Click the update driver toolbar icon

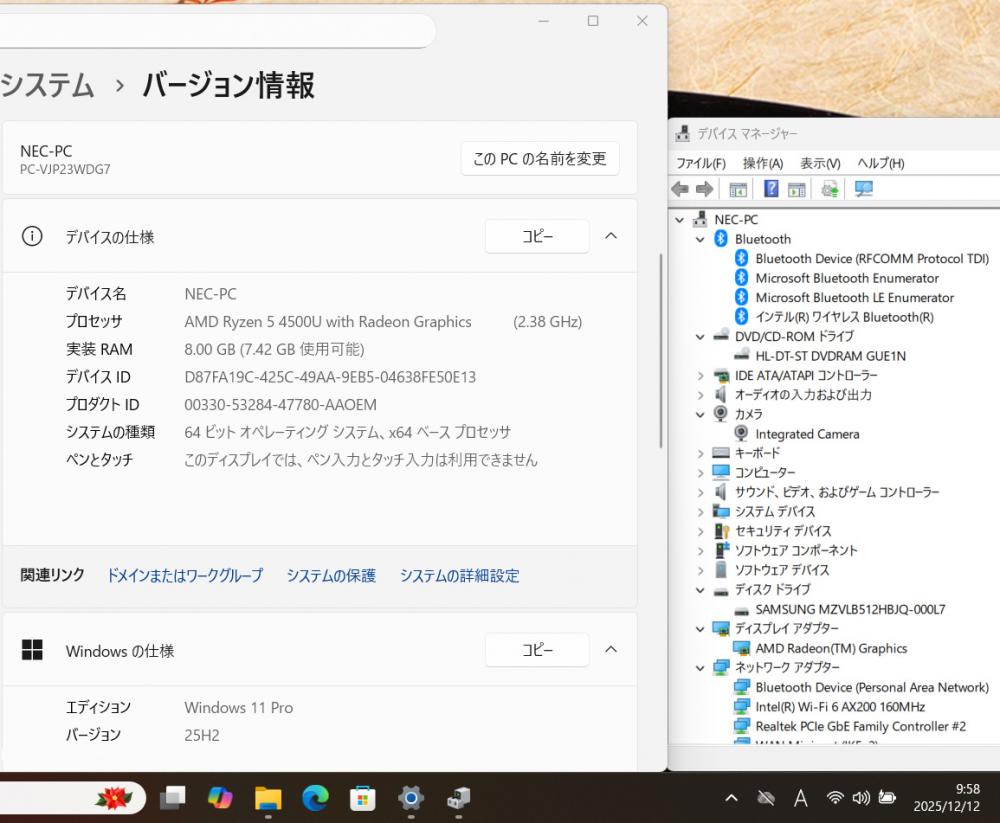[829, 189]
